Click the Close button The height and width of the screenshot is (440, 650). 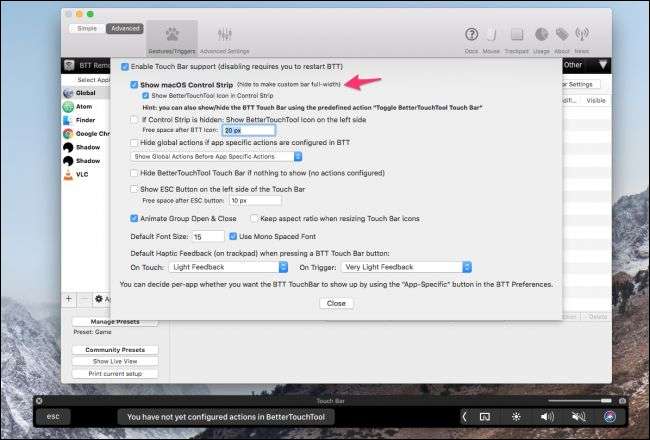point(334,303)
